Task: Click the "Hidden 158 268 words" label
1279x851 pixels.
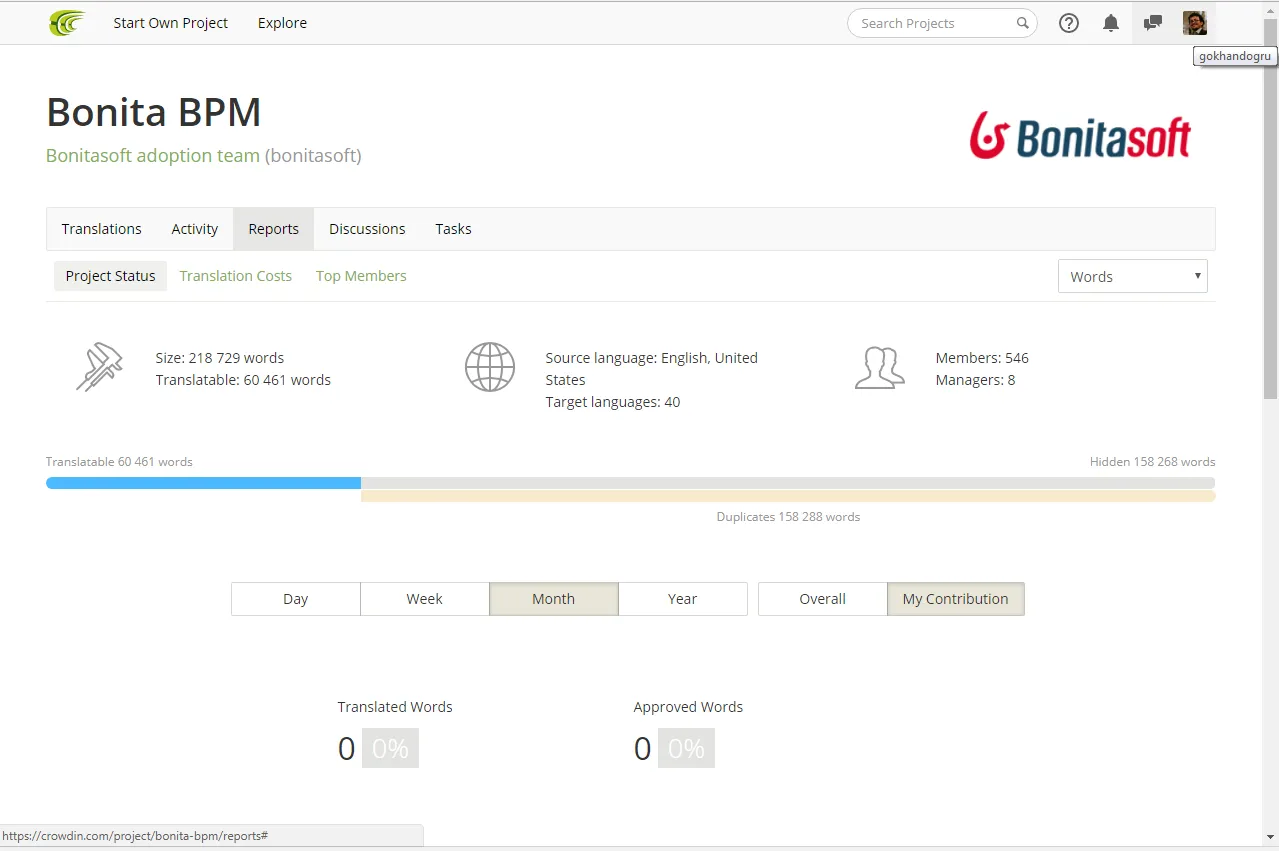Action: pyautogui.click(x=1153, y=462)
